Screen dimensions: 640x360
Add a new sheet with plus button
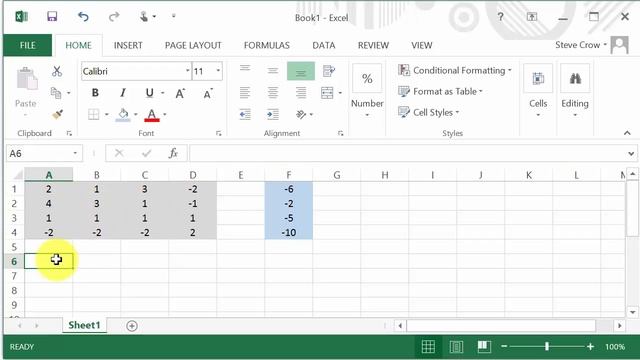tap(132, 326)
